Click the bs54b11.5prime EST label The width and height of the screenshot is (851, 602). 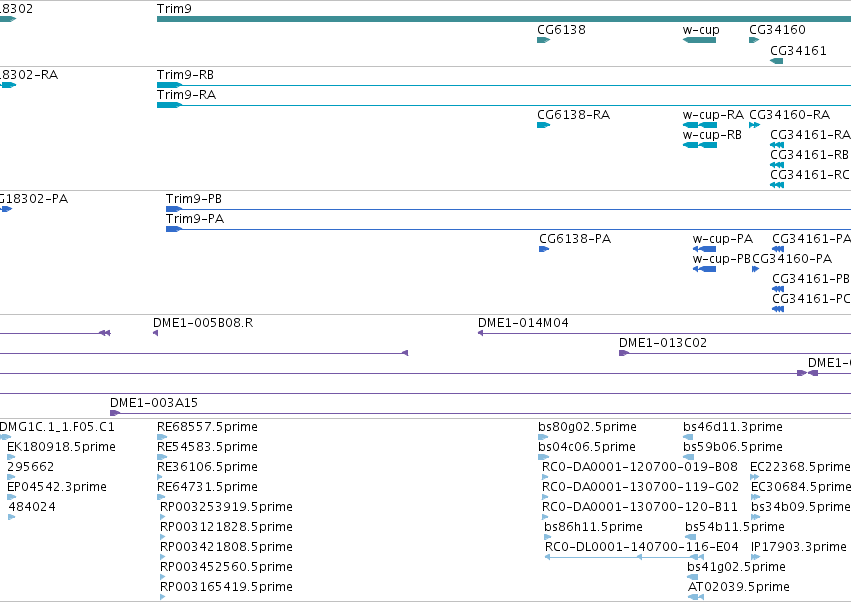pyautogui.click(x=735, y=527)
